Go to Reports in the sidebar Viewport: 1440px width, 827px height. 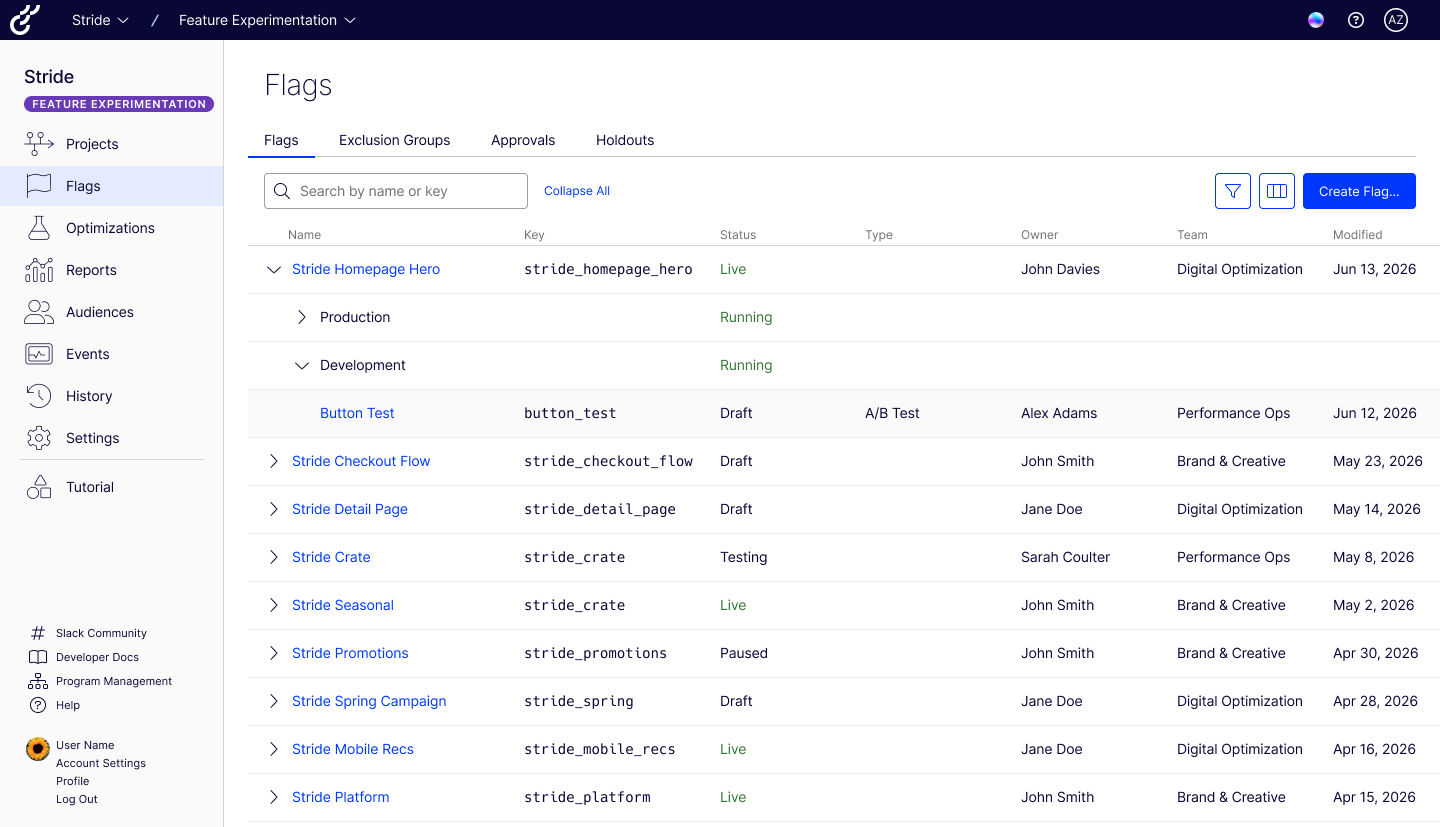coord(91,270)
